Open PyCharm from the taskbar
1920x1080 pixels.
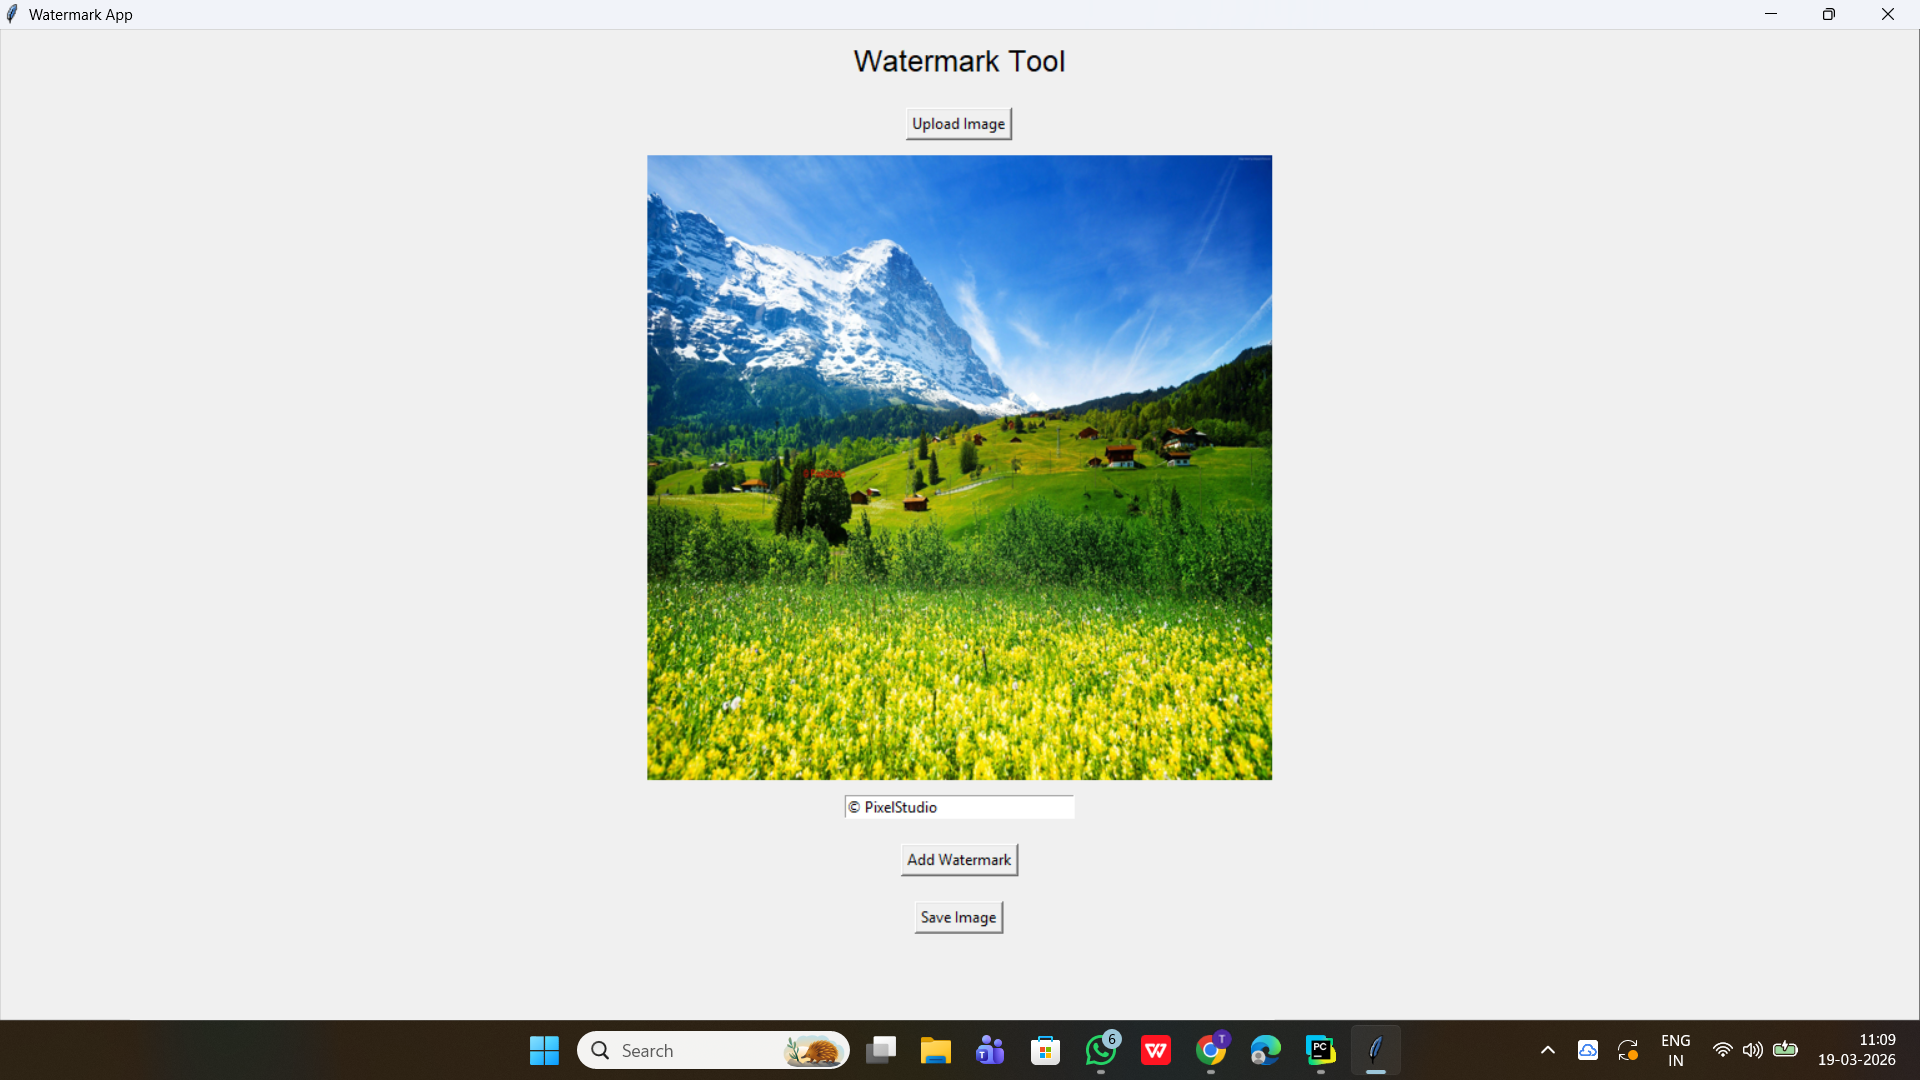[x=1320, y=1050]
